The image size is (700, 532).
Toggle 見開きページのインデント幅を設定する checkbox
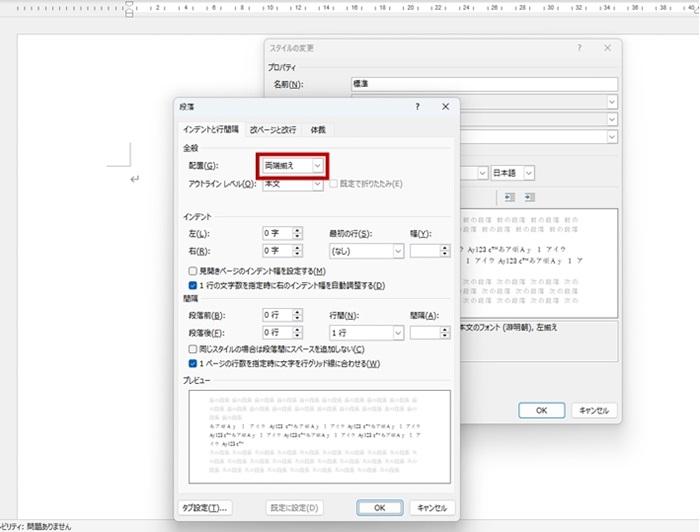click(193, 271)
